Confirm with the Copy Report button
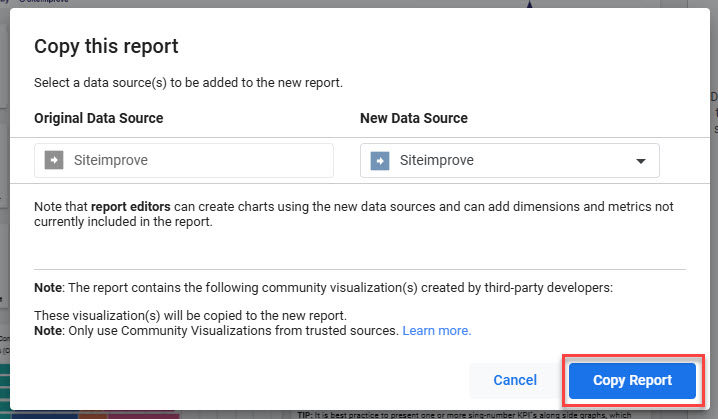Viewport: 718px width, 419px height. pyautogui.click(x=631, y=380)
